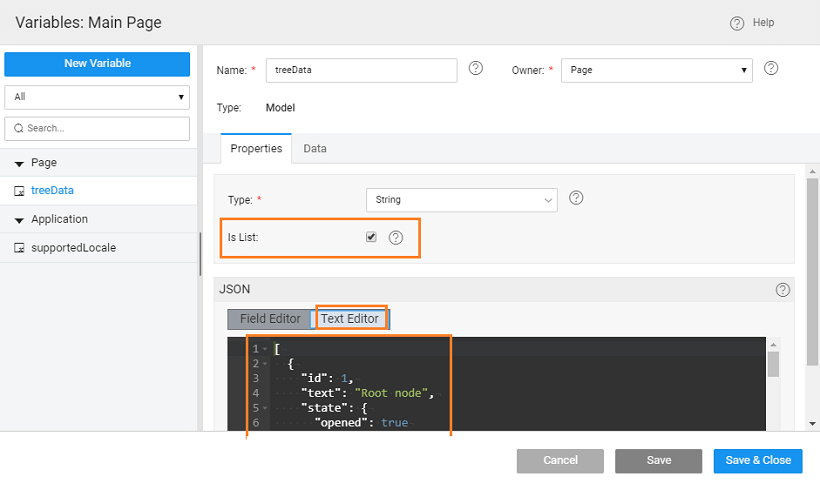This screenshot has height=490, width=820.
Task: Collapse the Page group in variable list
Action: click(19, 163)
